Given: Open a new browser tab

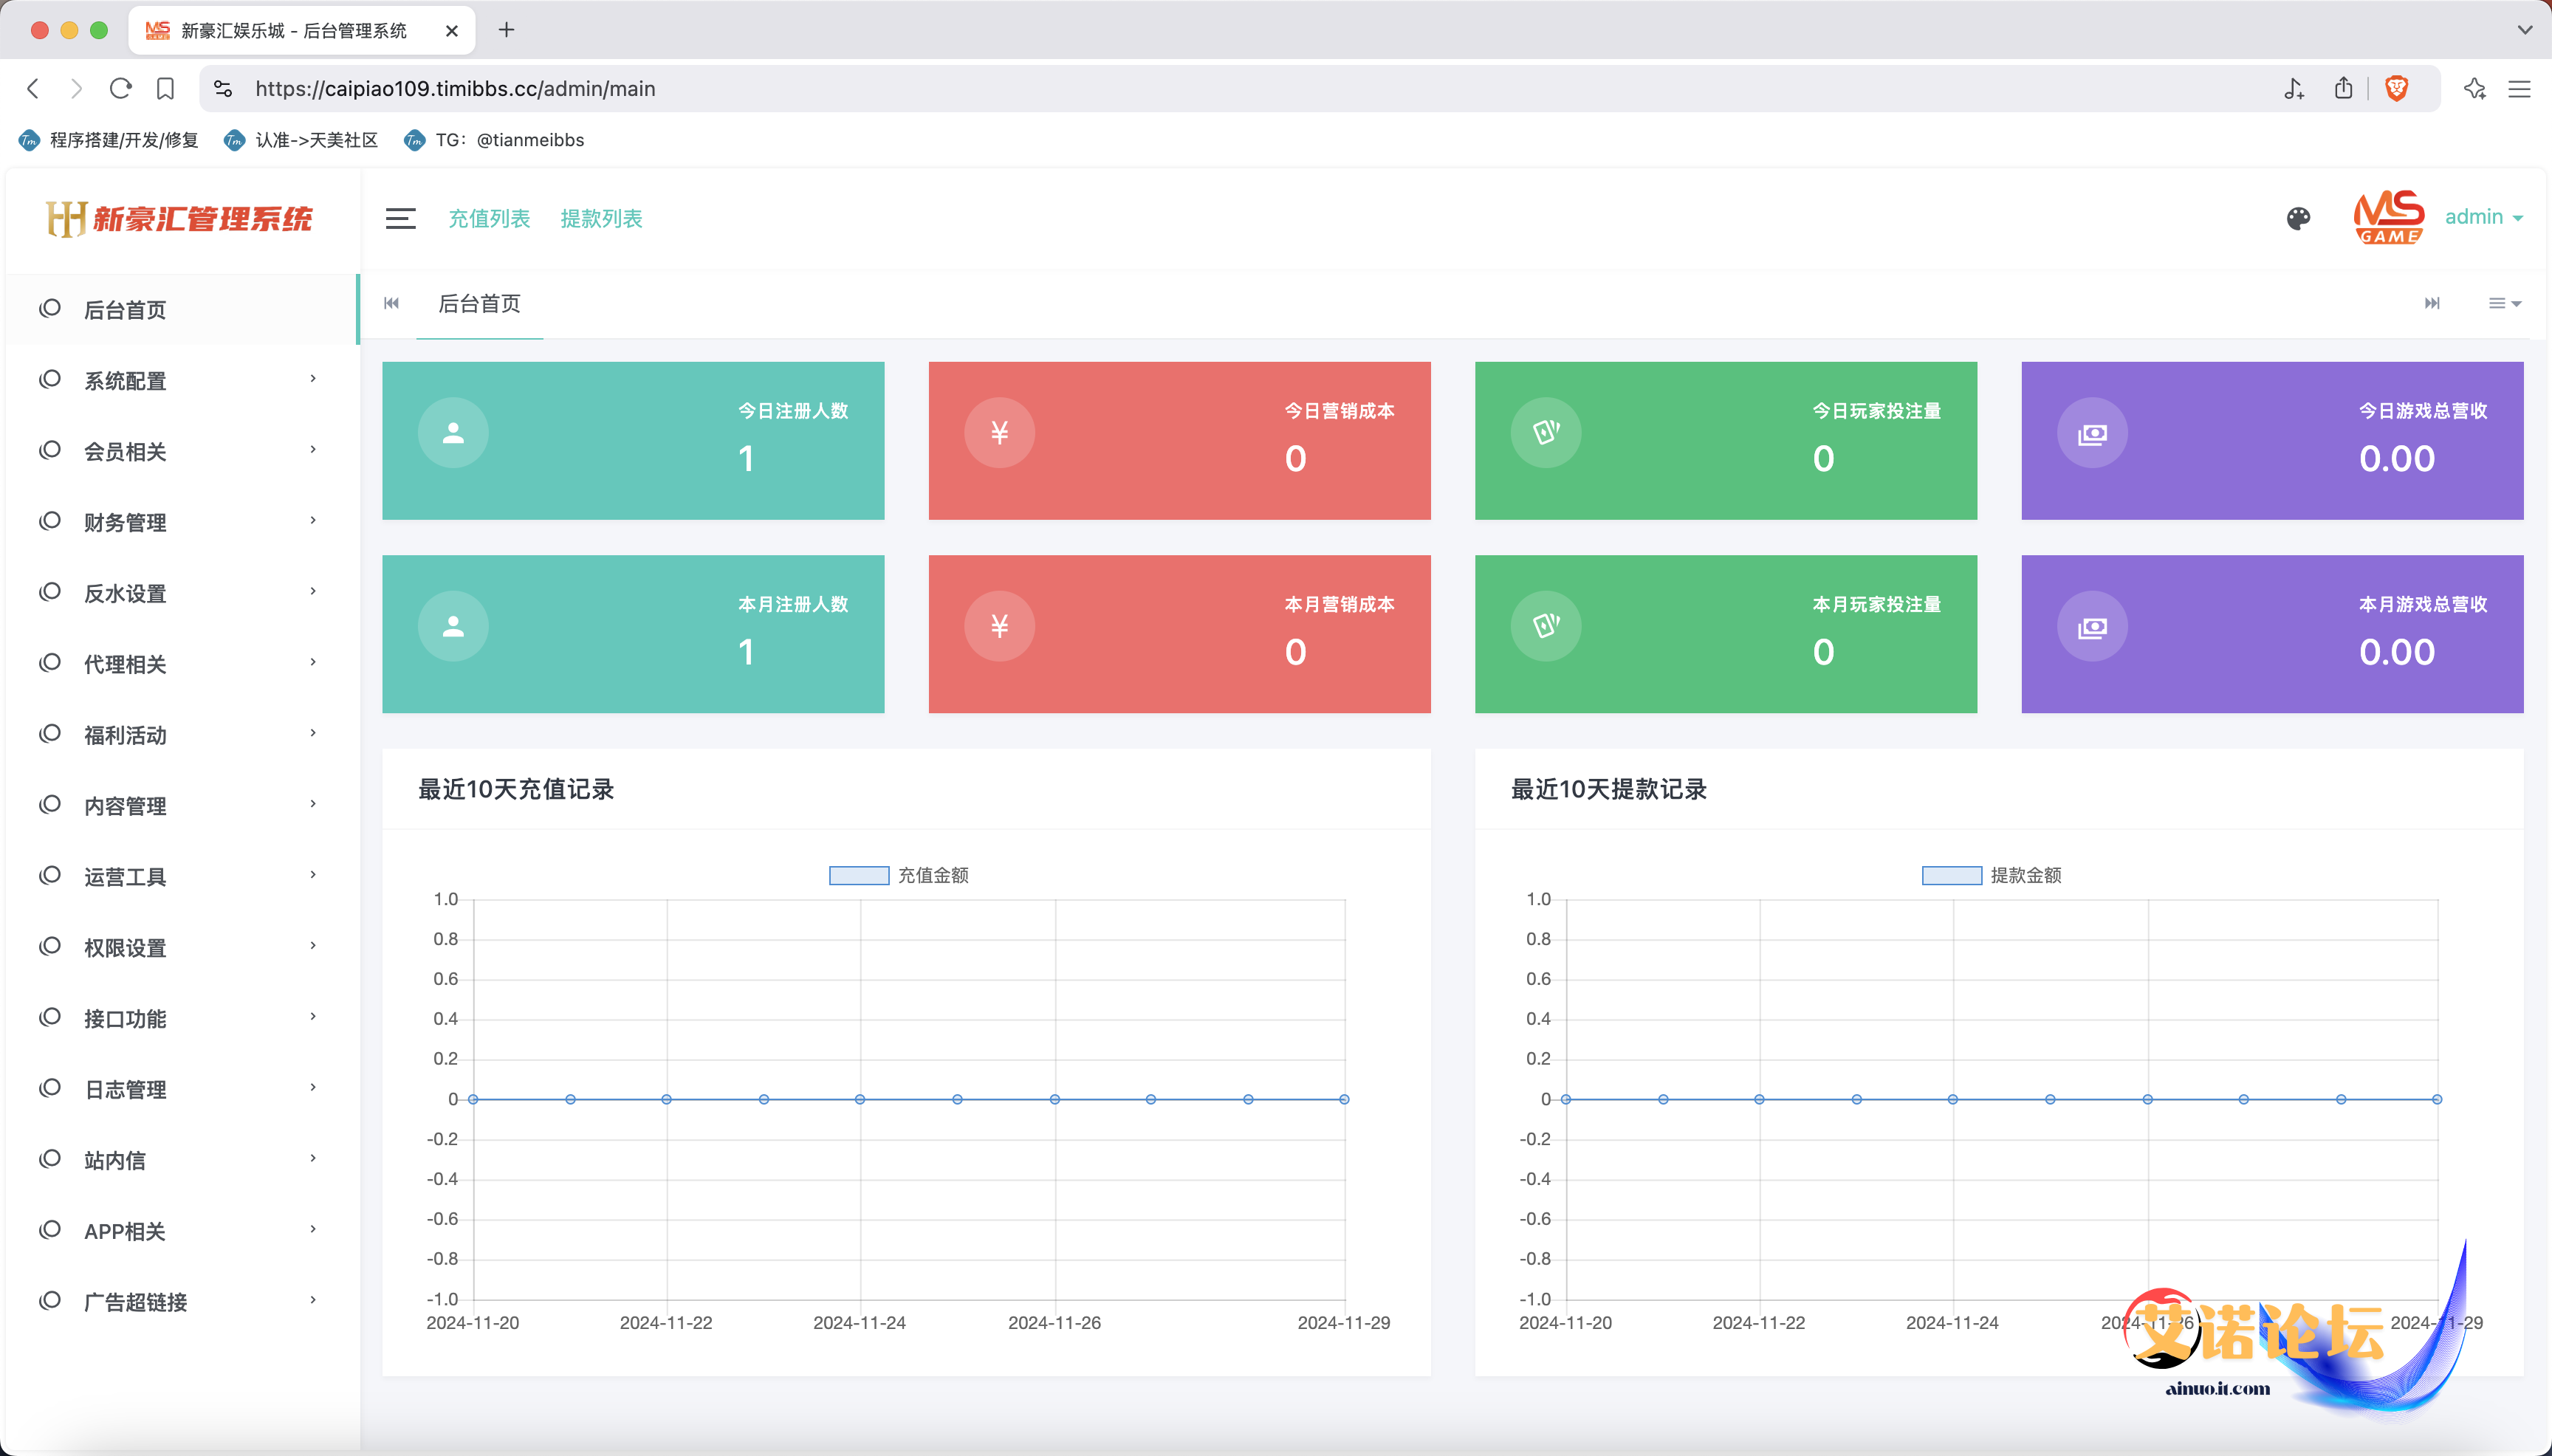Looking at the screenshot, I should click(x=507, y=30).
